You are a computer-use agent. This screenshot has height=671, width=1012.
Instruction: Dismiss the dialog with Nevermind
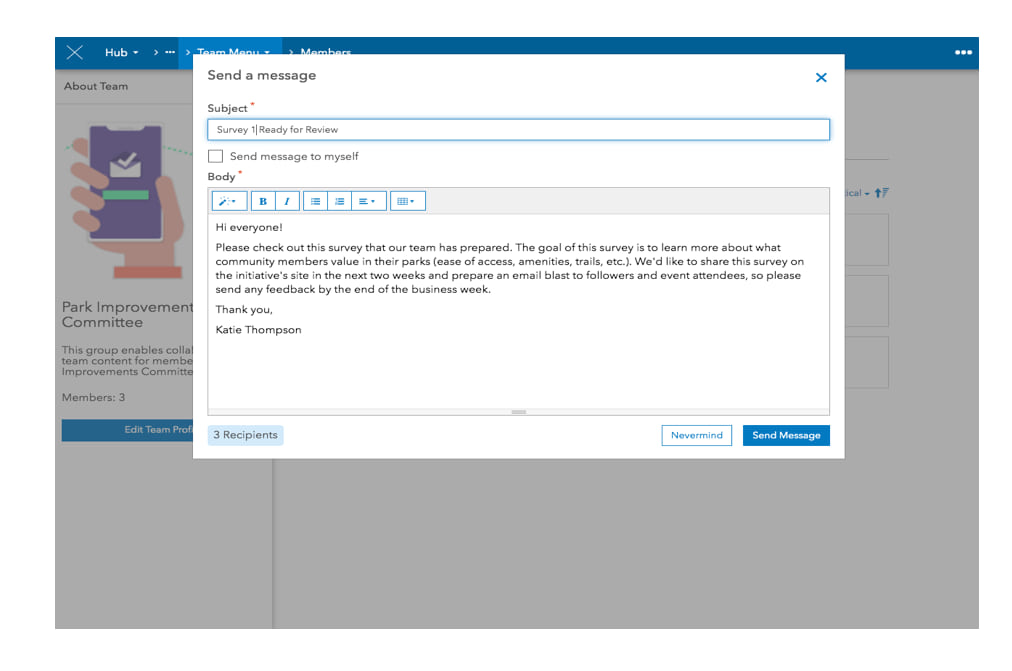click(697, 435)
